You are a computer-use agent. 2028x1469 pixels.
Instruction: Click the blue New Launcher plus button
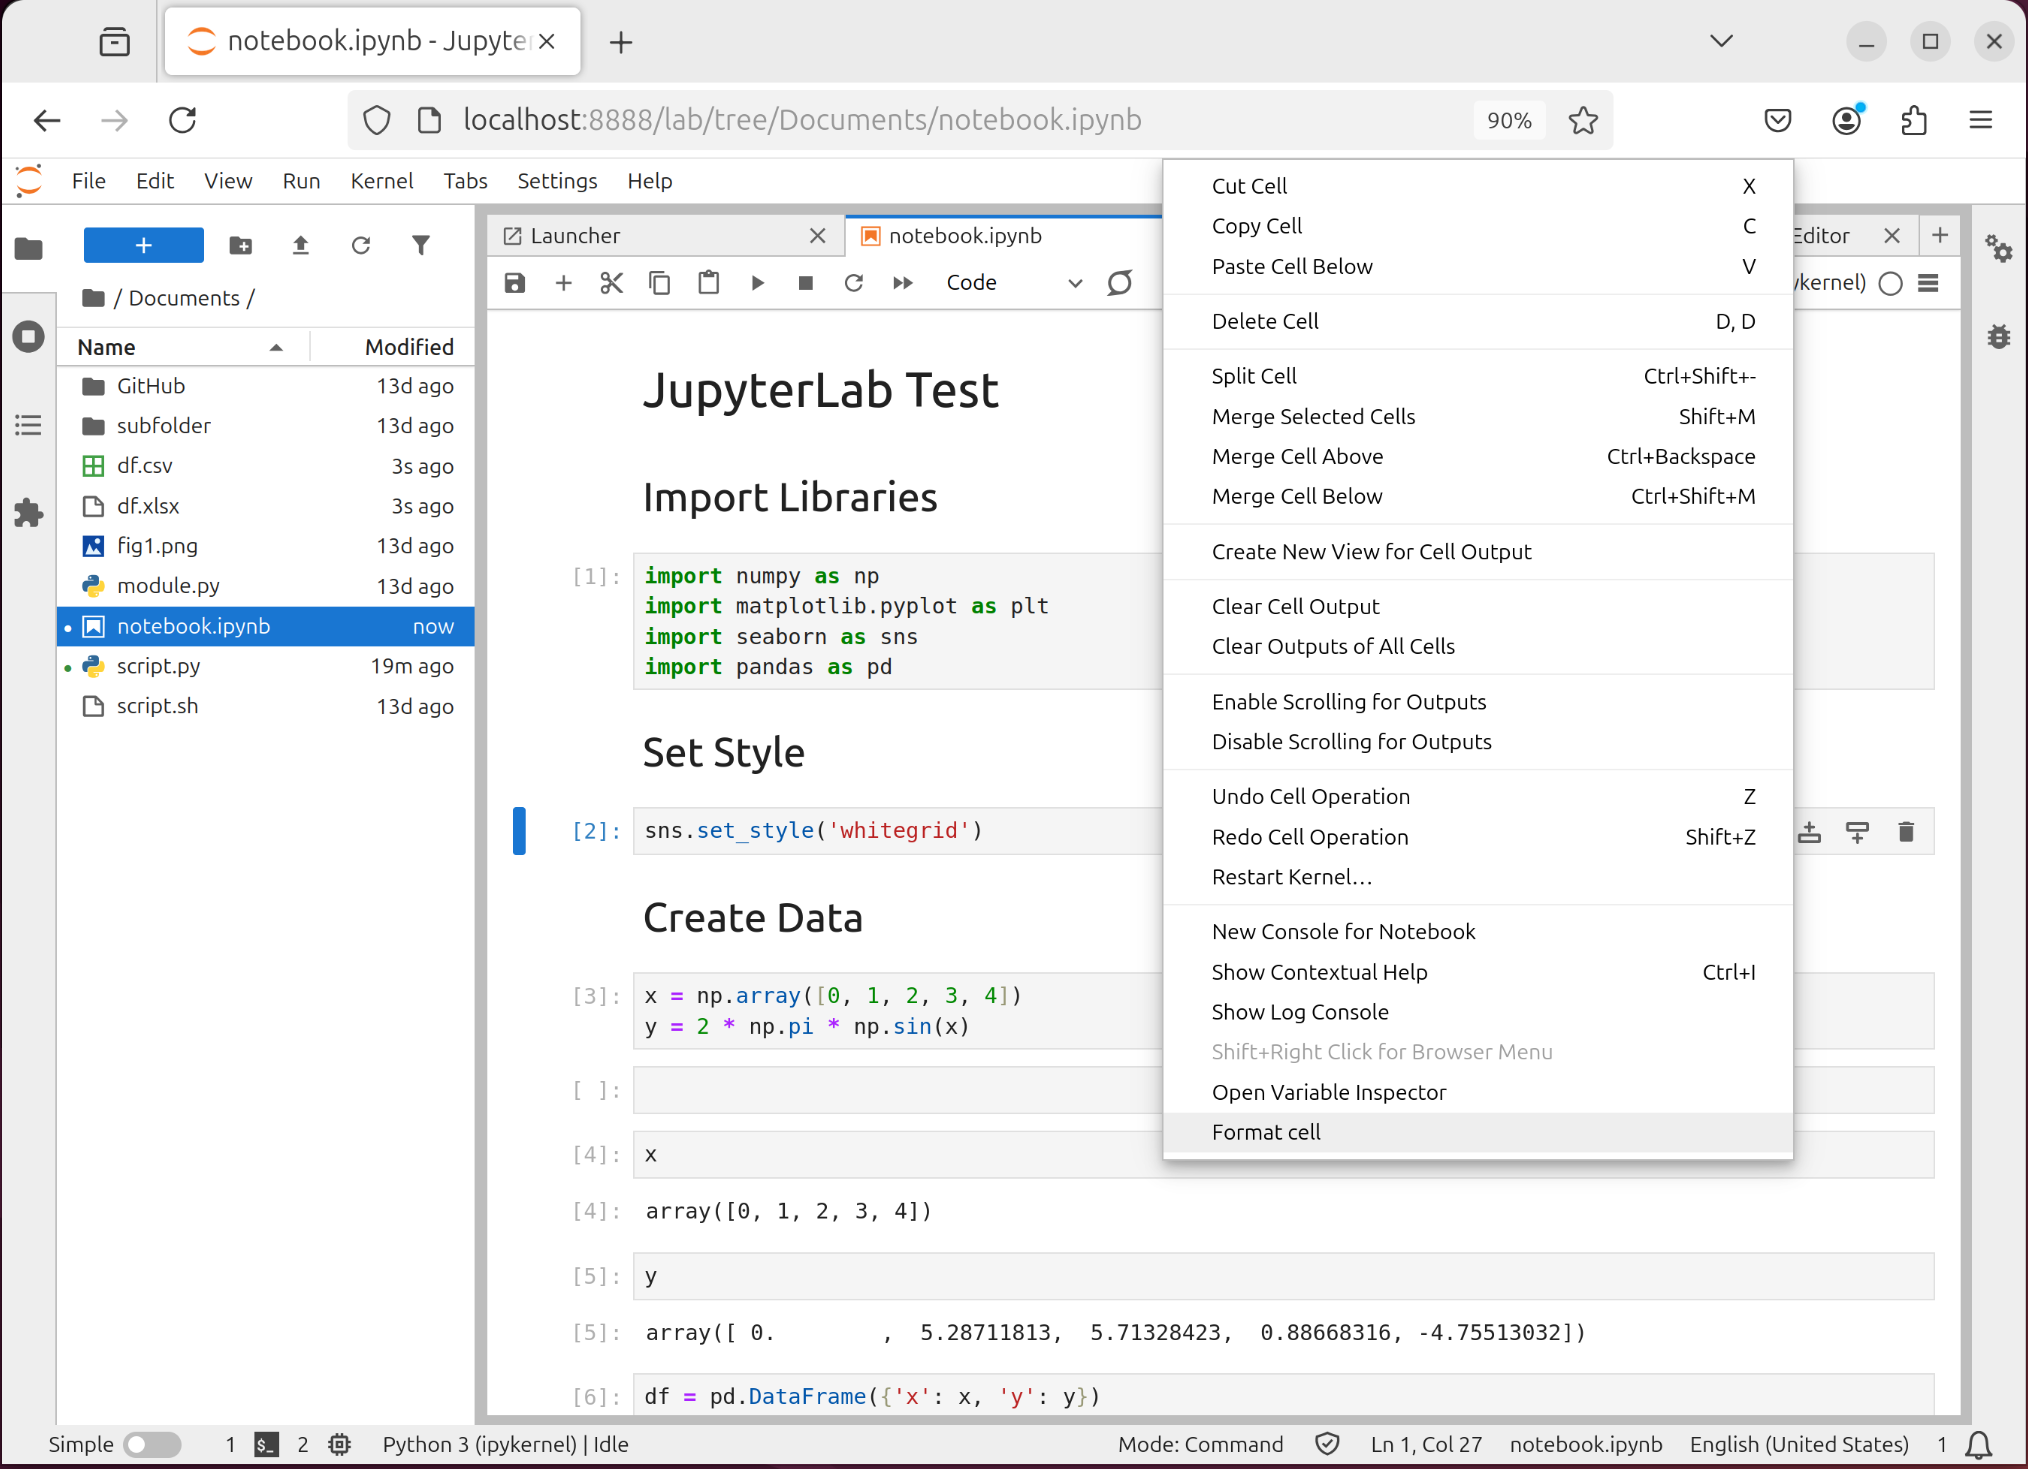point(143,245)
